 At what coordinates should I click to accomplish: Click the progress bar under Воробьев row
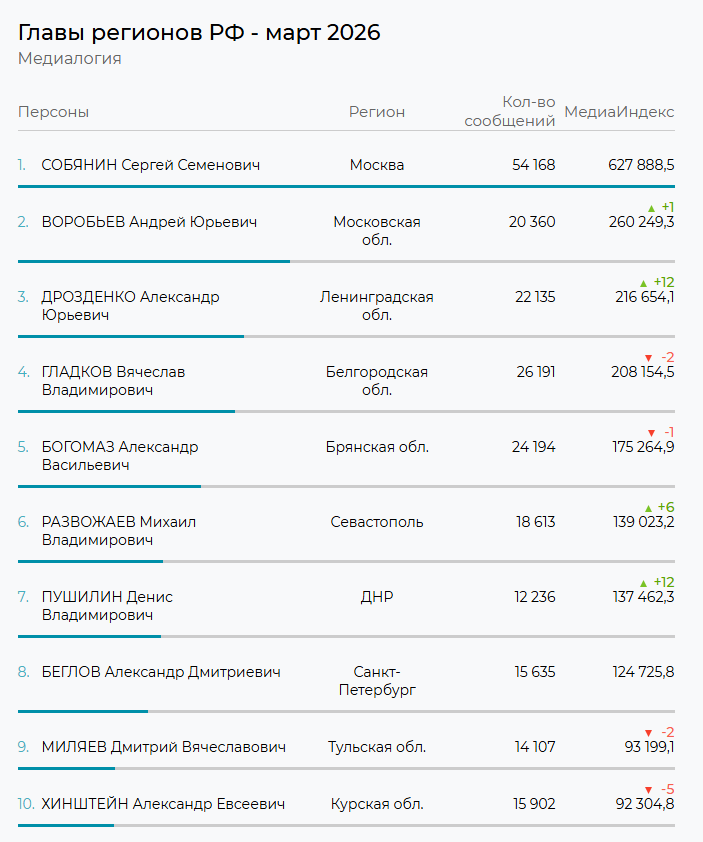click(x=154, y=261)
